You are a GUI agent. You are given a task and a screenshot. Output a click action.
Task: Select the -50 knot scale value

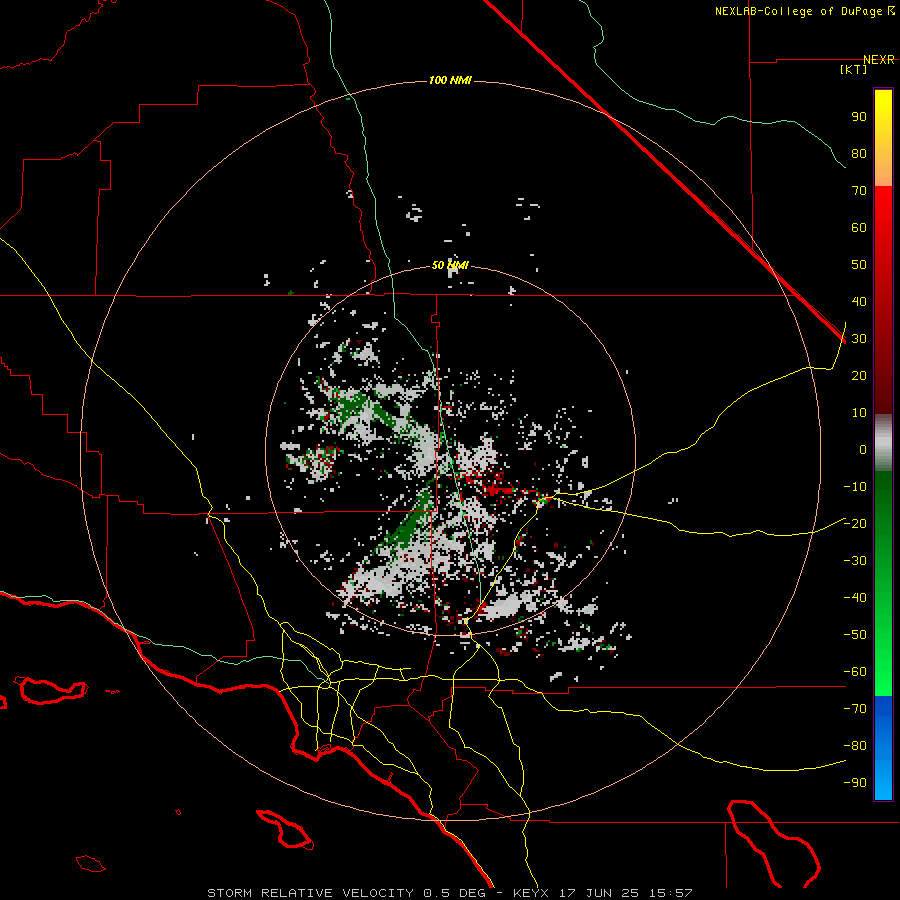(855, 635)
